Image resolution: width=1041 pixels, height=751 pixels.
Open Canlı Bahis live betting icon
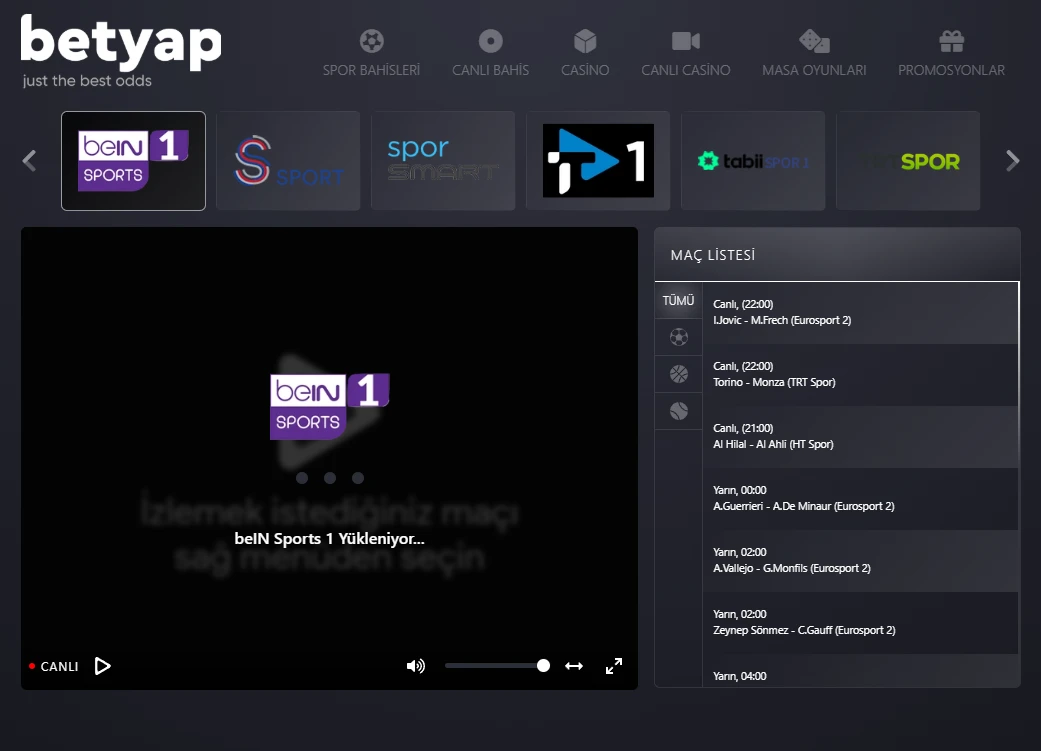tap(491, 41)
